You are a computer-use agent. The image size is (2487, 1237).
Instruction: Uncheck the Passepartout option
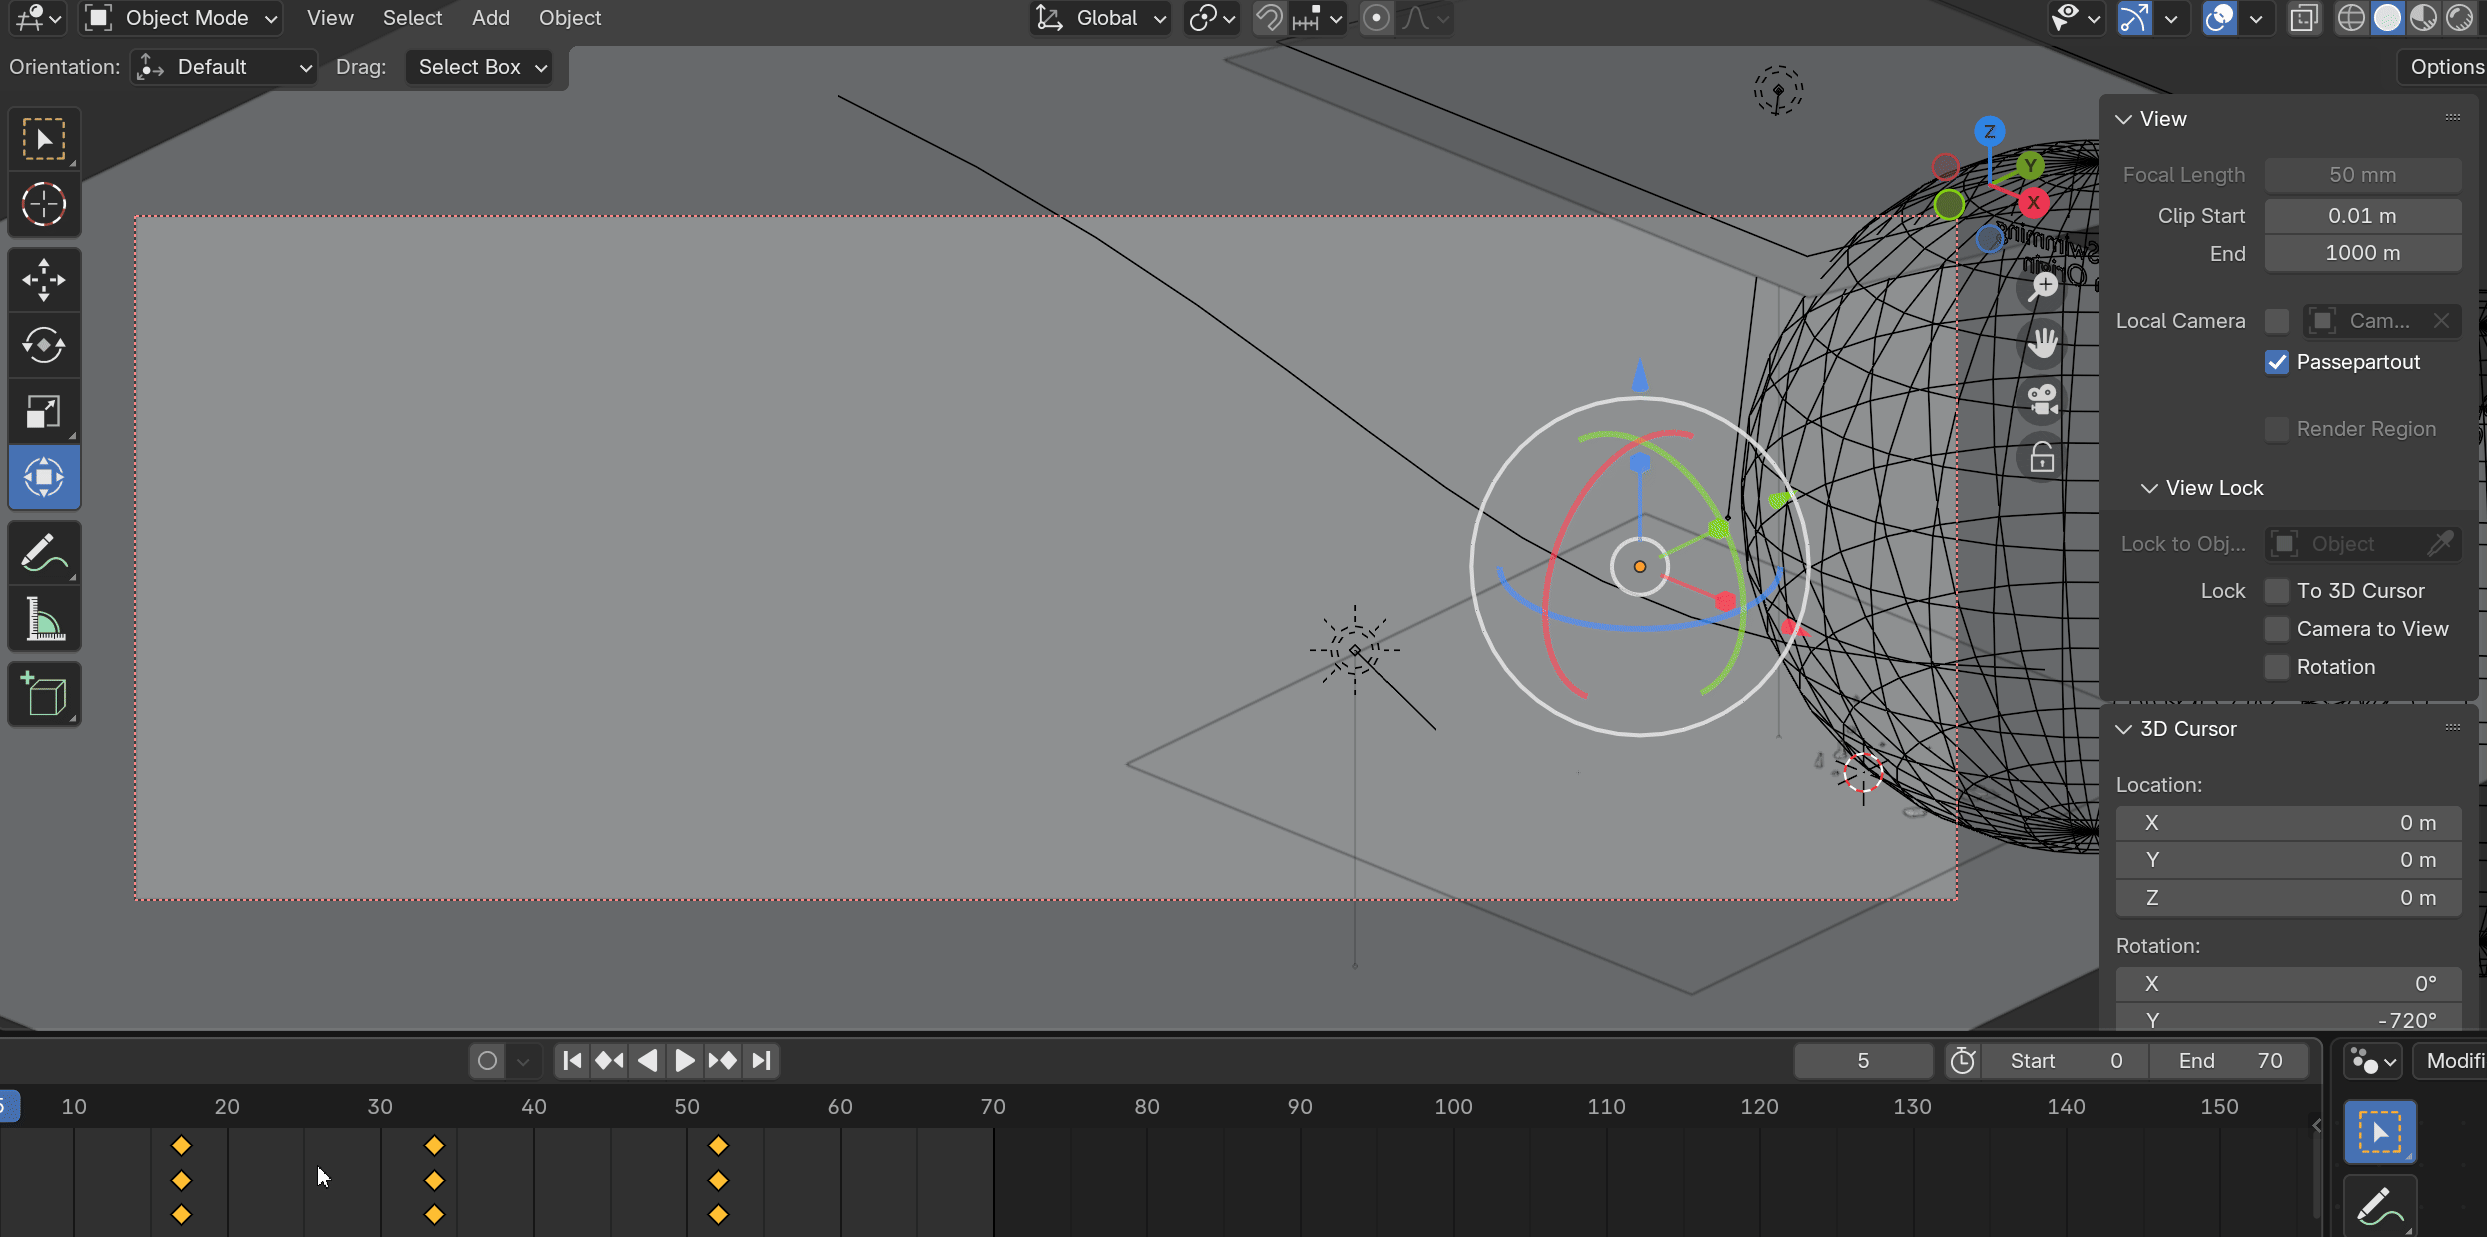pyautogui.click(x=2277, y=362)
